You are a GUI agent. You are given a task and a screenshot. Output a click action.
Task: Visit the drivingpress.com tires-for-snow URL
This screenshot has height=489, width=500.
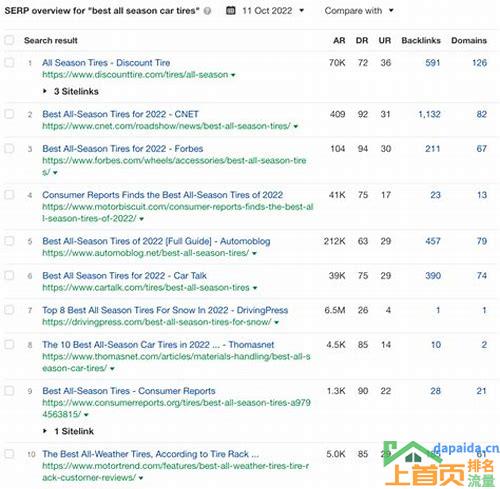tap(157, 322)
